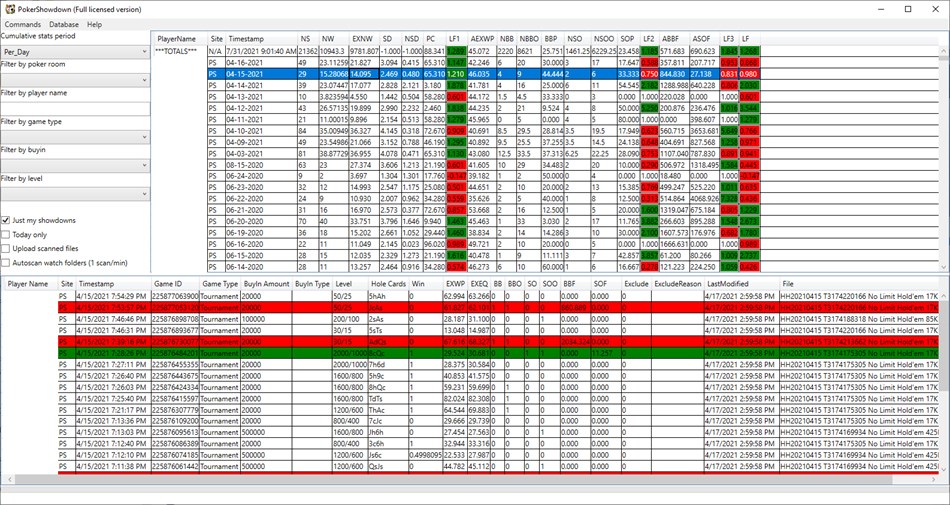Click the 0.750 red LF2 cell
Image resolution: width=950 pixels, height=505 pixels.
pyautogui.click(x=650, y=74)
